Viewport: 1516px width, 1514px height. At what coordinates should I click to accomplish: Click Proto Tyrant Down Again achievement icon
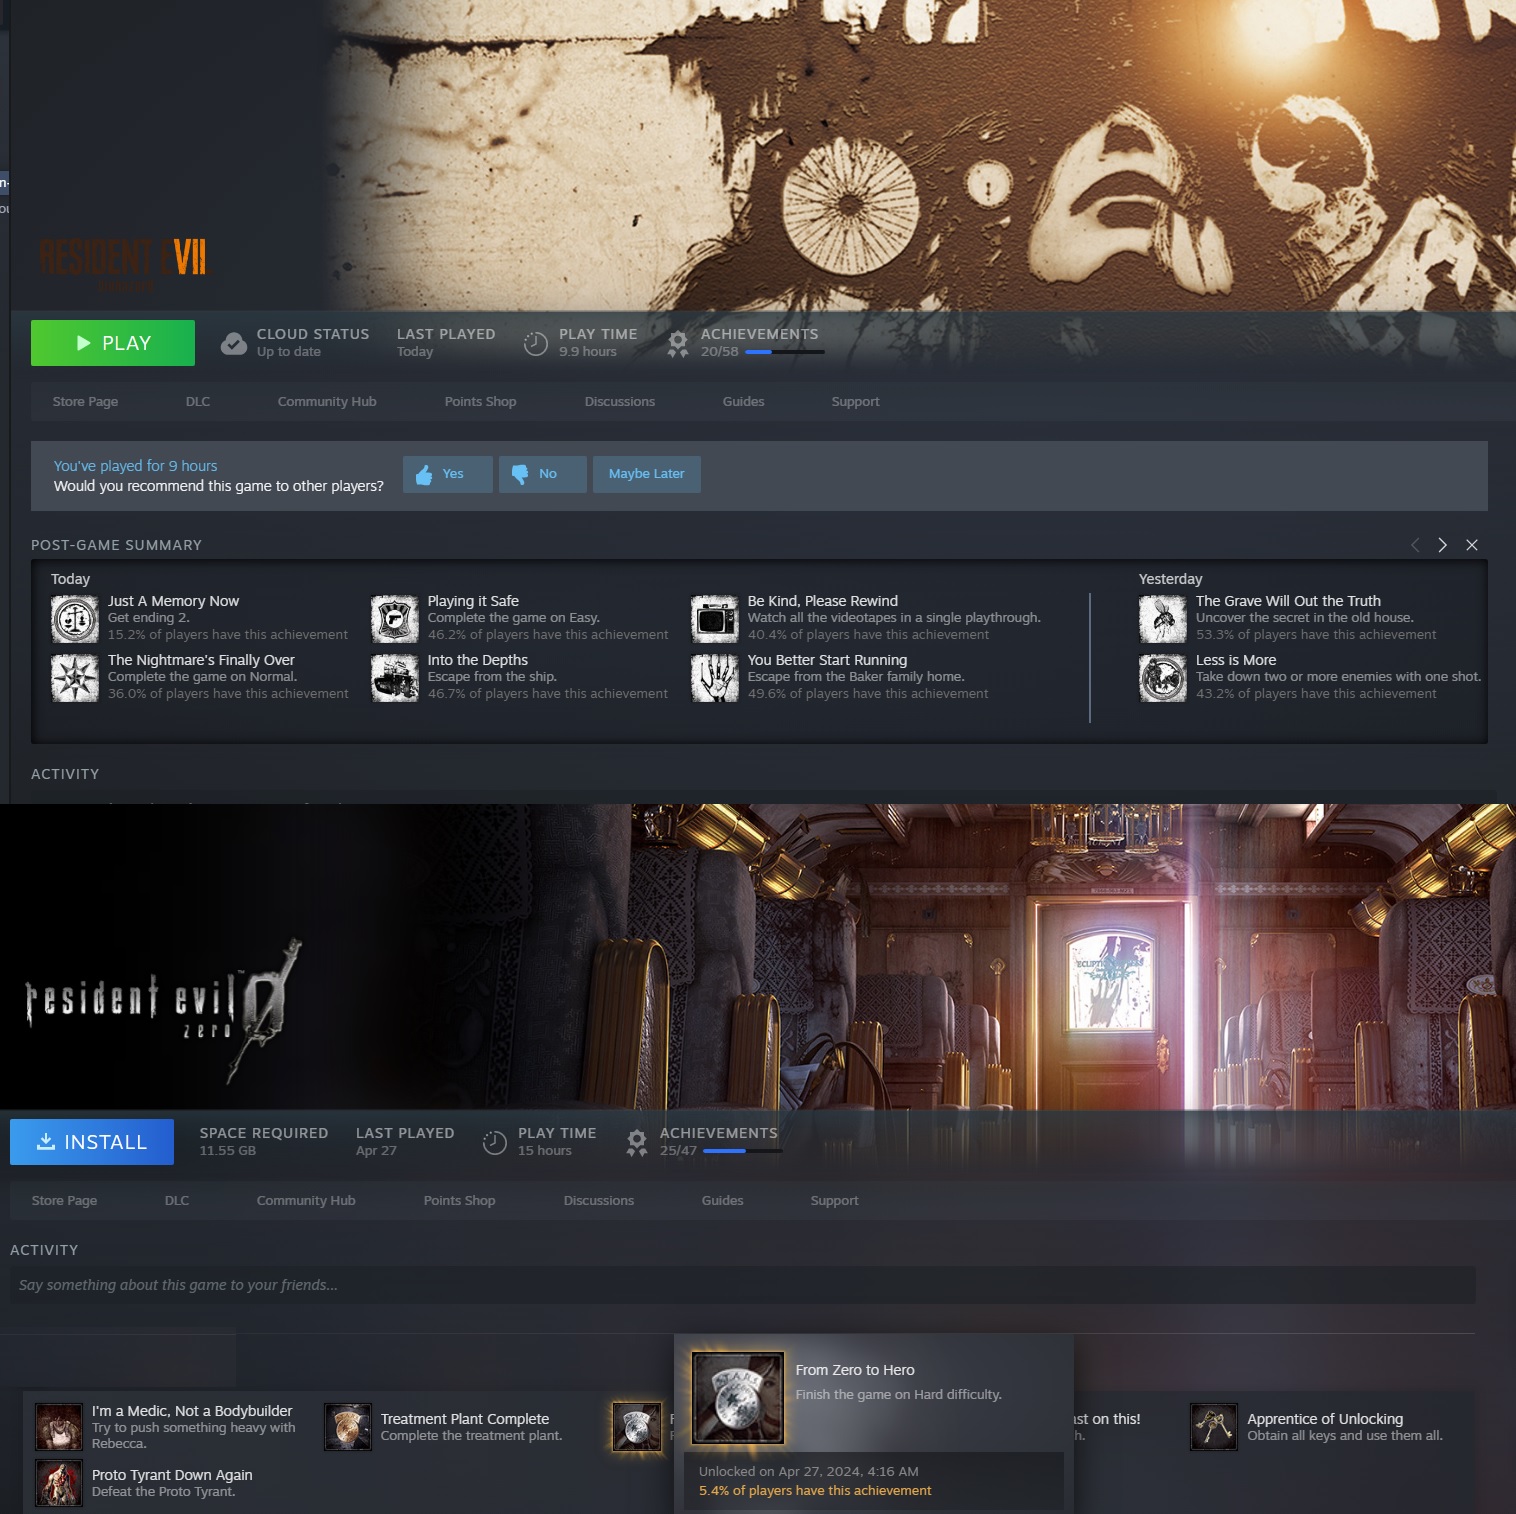tap(59, 1483)
